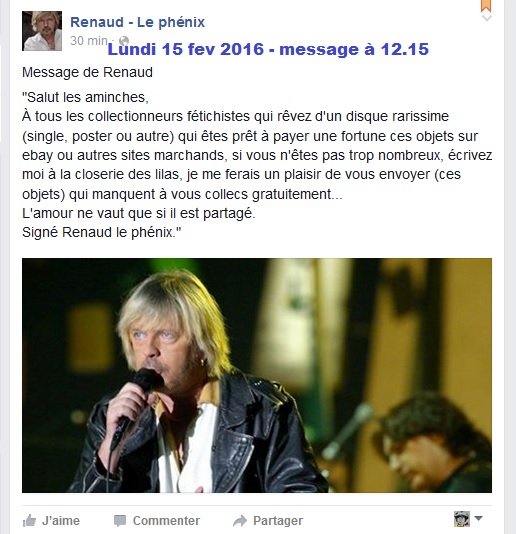This screenshot has width=516, height=534.
Task: Click the Partager arrow icon
Action: pyautogui.click(x=240, y=521)
